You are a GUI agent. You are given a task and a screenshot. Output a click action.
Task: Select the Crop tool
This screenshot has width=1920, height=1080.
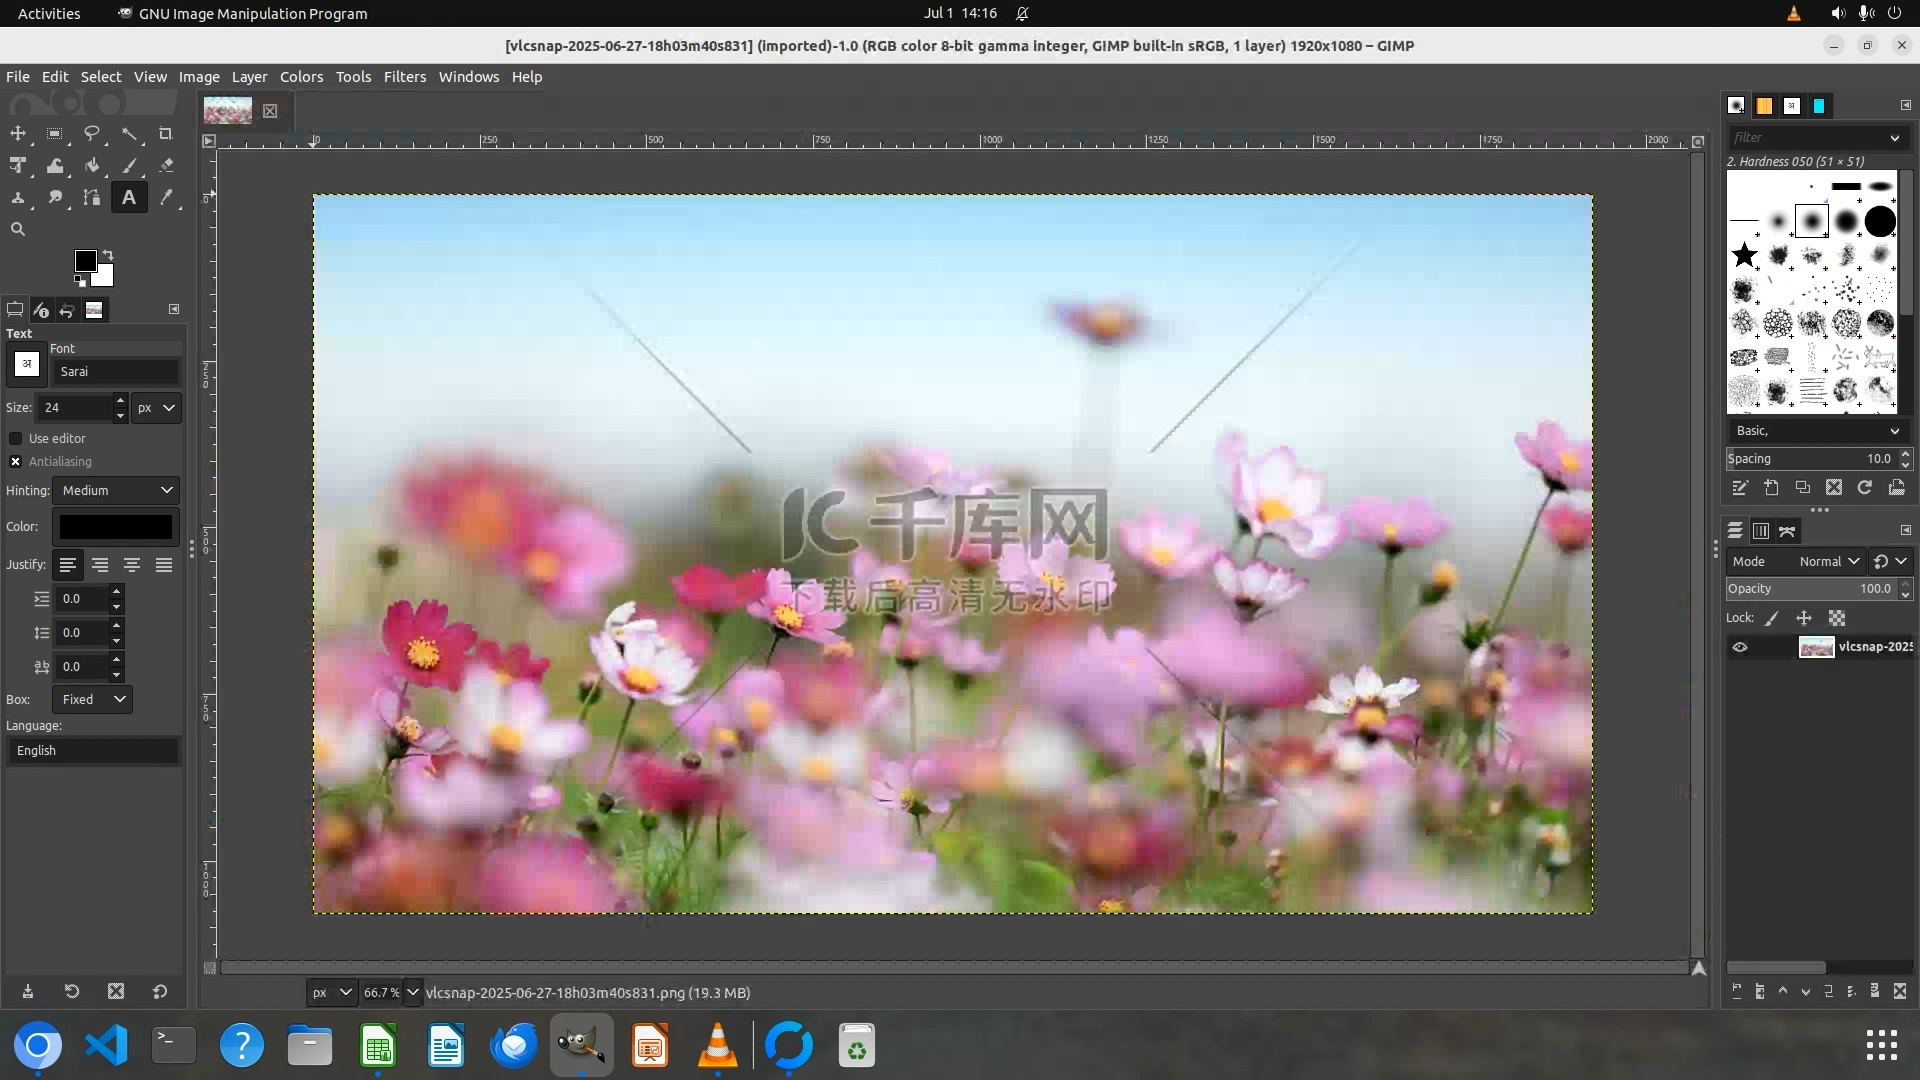click(x=166, y=133)
